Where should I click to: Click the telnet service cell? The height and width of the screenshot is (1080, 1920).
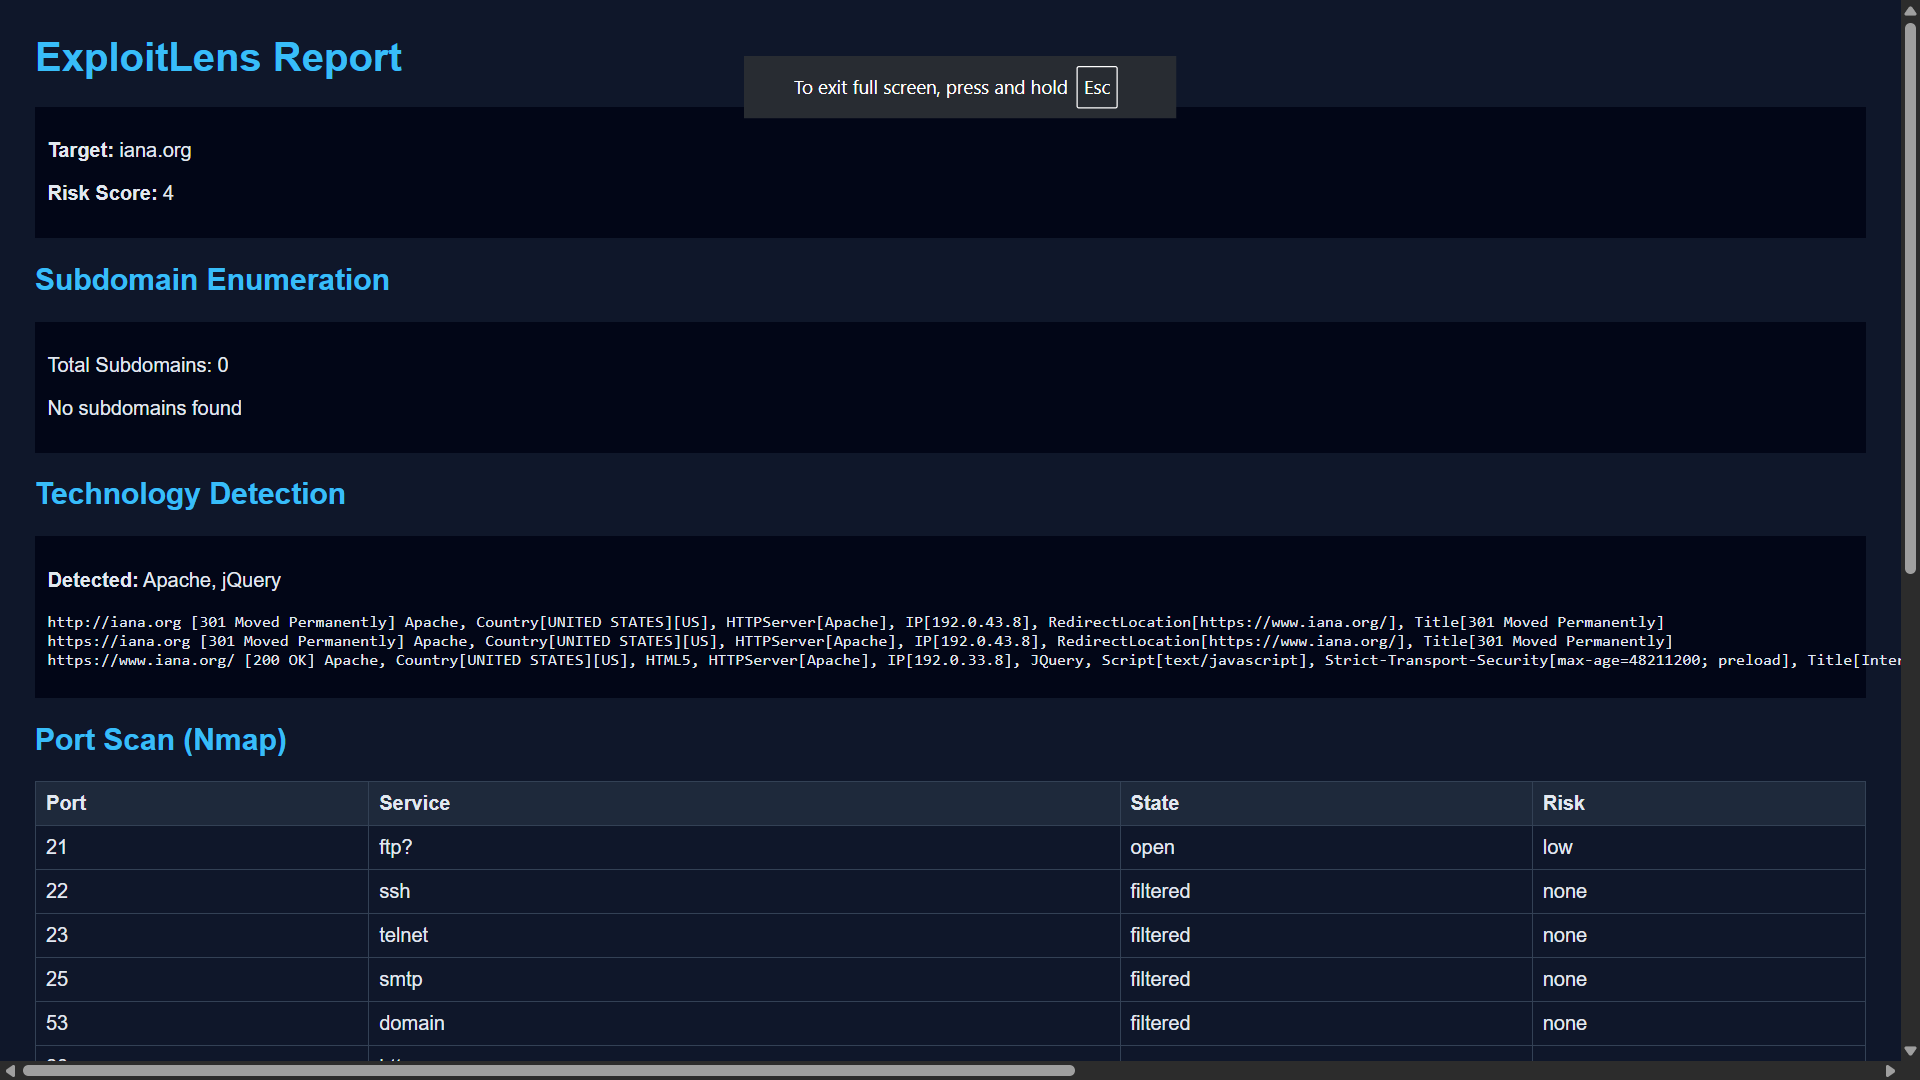[x=403, y=935]
